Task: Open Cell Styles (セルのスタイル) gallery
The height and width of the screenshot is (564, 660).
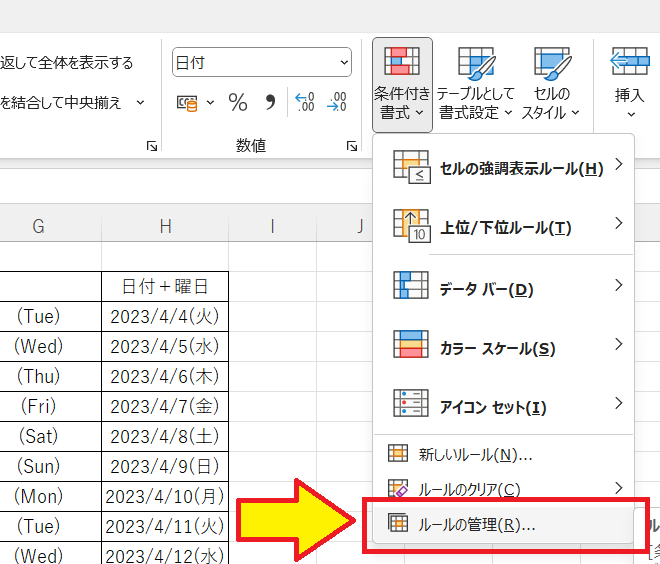Action: pyautogui.click(x=551, y=84)
